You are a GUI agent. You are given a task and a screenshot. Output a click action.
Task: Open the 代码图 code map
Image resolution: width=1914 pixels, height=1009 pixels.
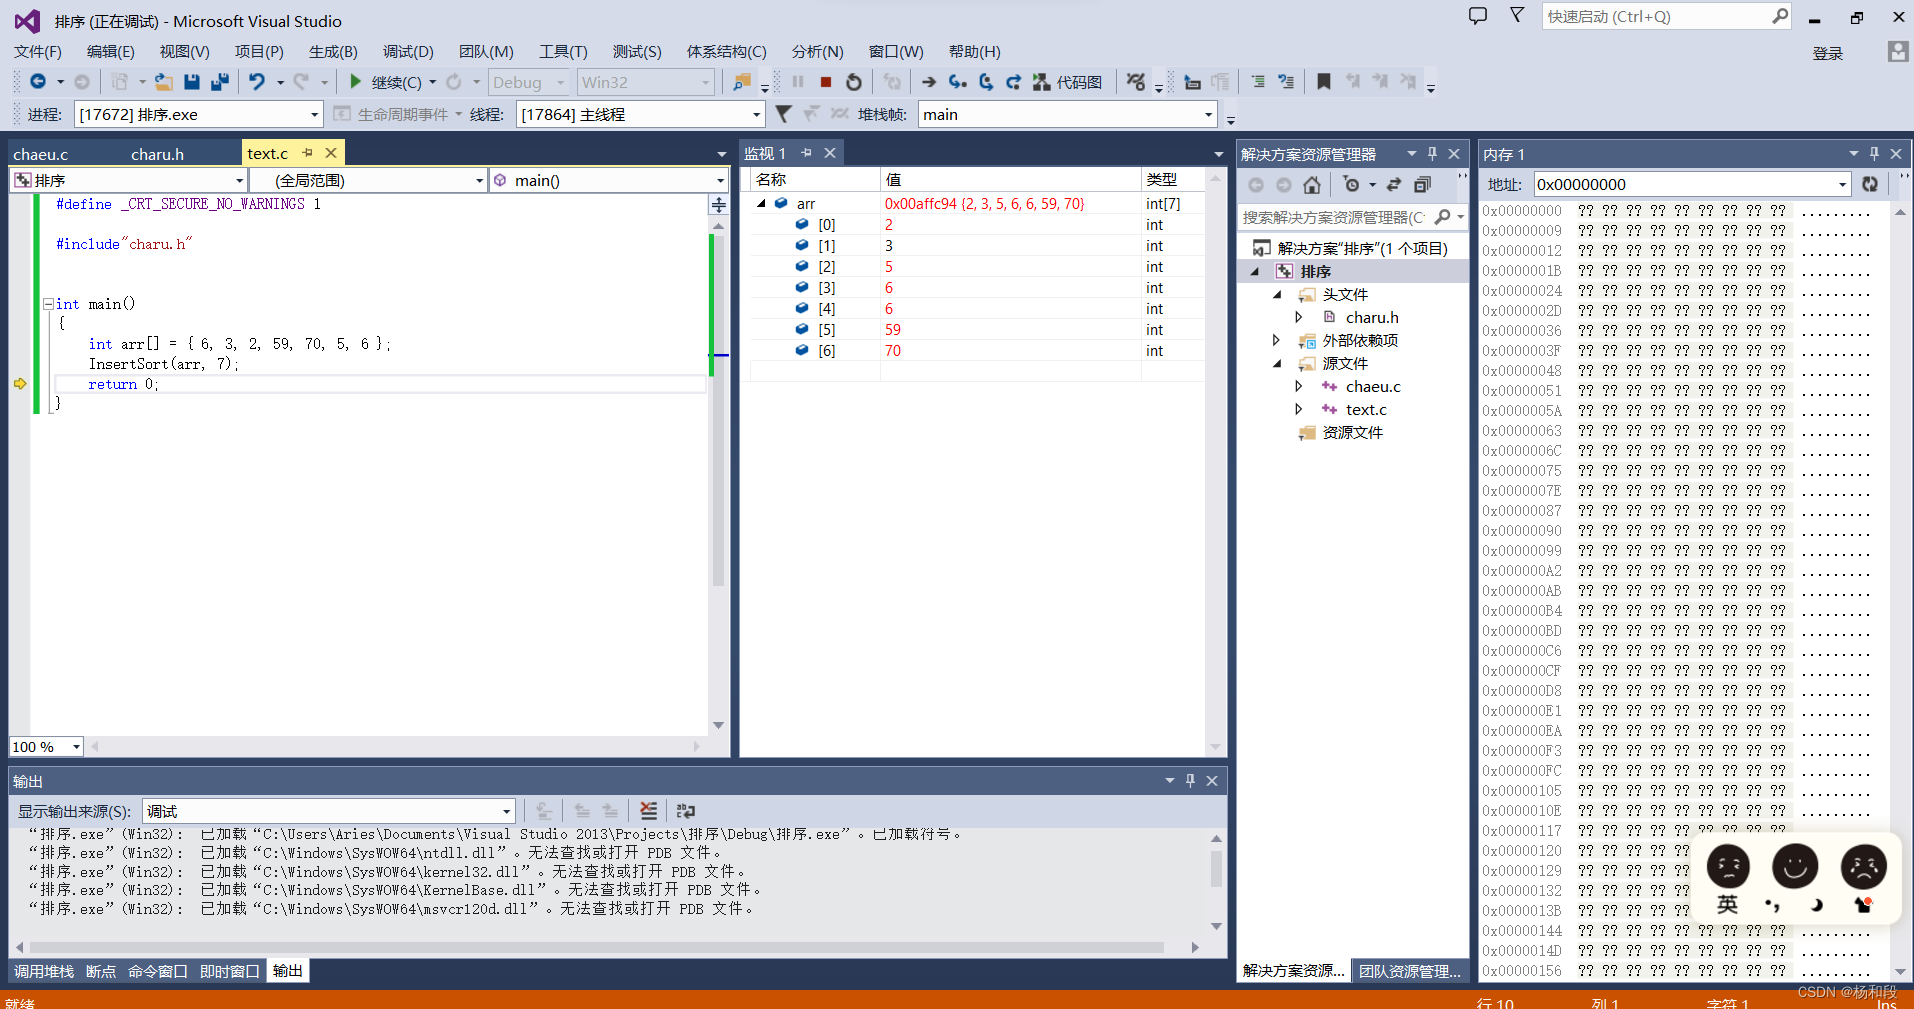(1067, 82)
